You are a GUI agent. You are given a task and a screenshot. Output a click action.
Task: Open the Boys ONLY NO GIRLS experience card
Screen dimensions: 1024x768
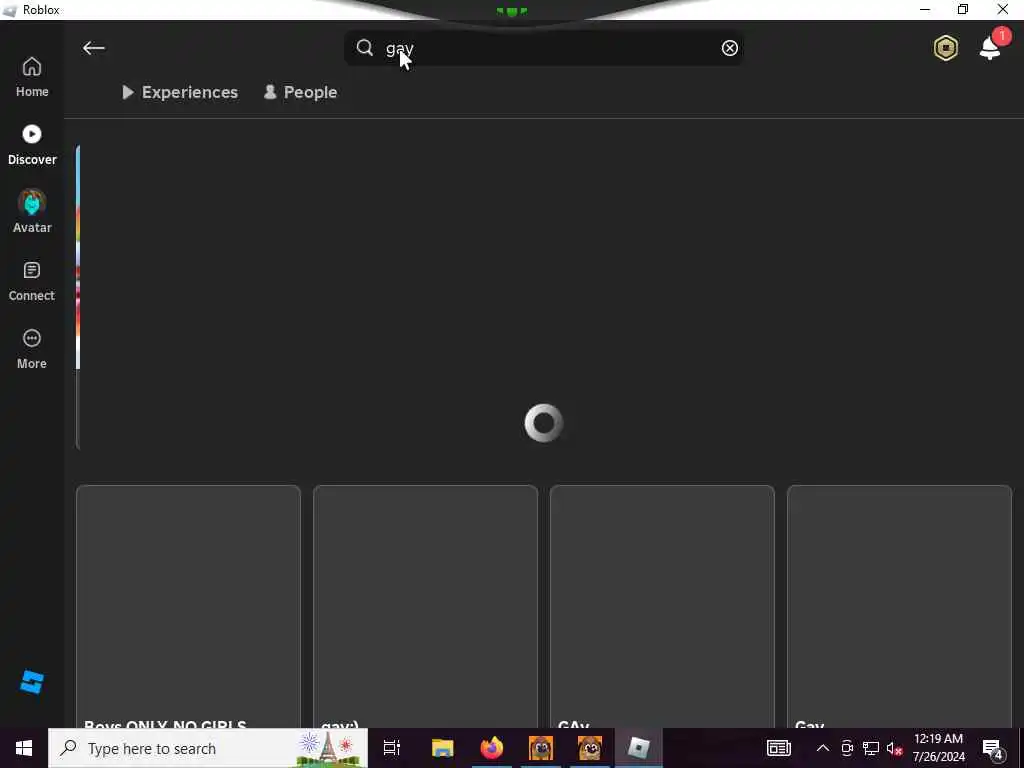[x=188, y=606]
